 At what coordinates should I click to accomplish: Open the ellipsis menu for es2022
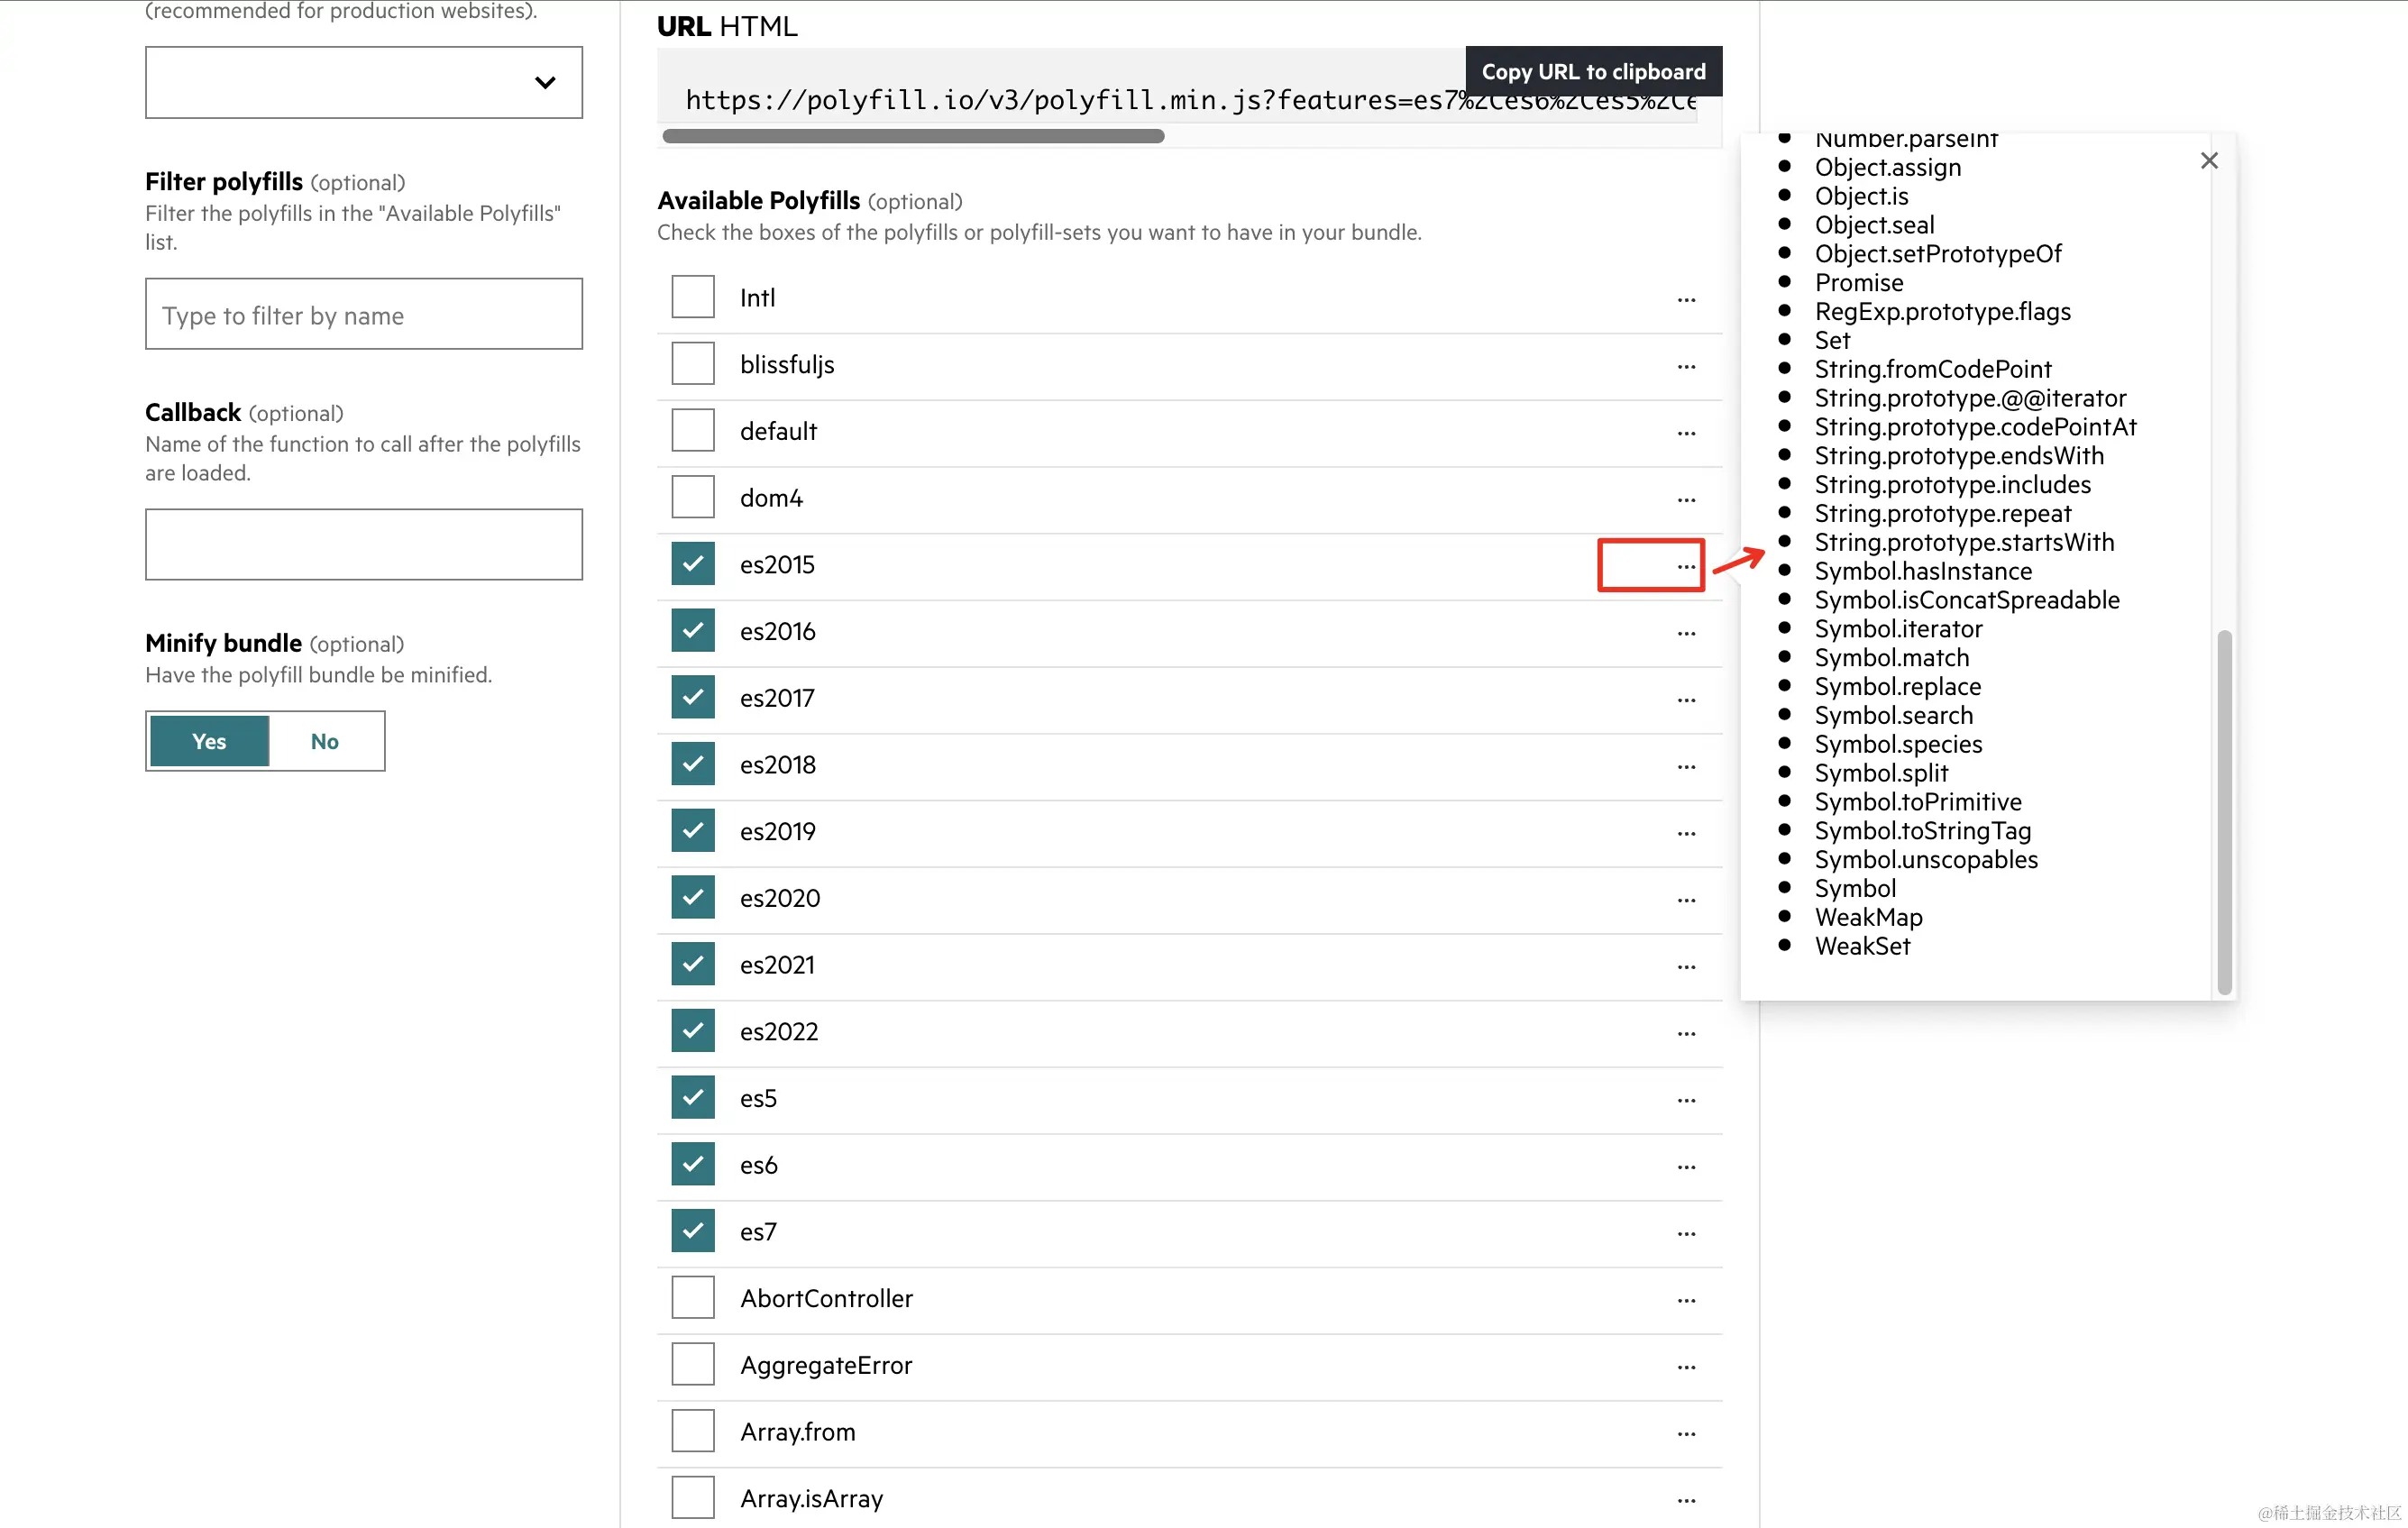click(x=1685, y=1033)
